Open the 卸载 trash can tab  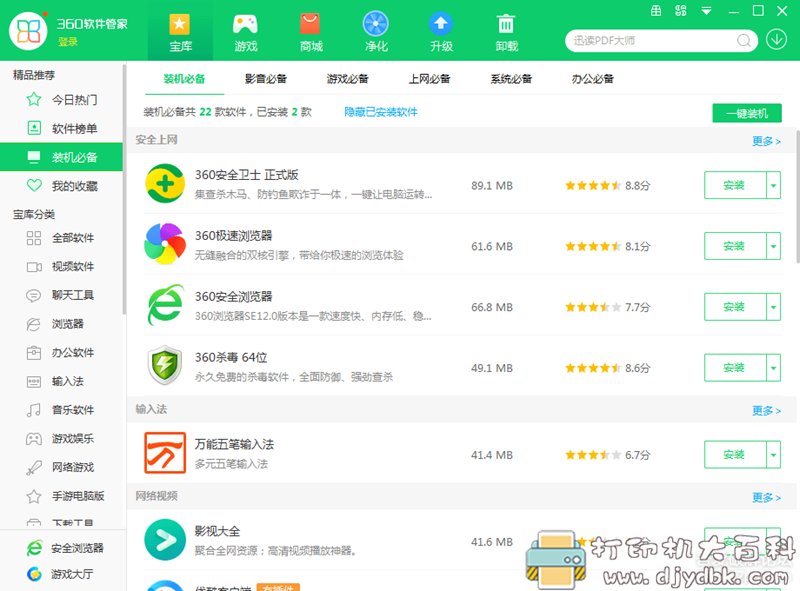[507, 32]
